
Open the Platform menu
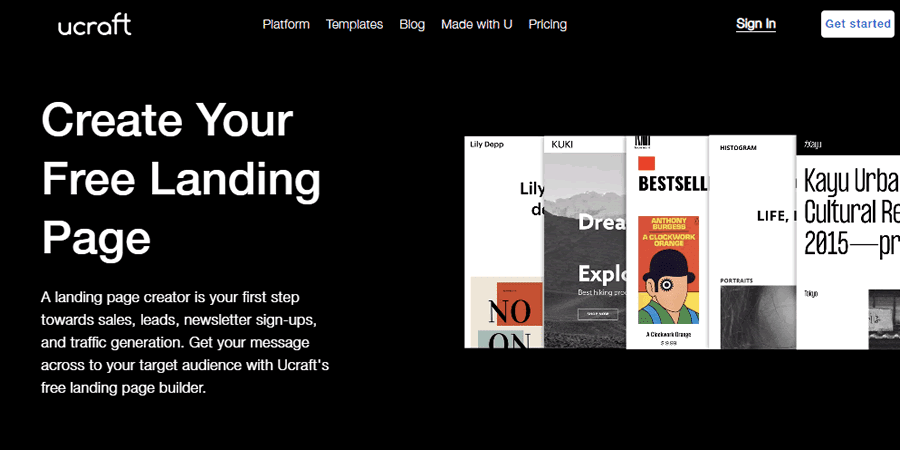[286, 24]
